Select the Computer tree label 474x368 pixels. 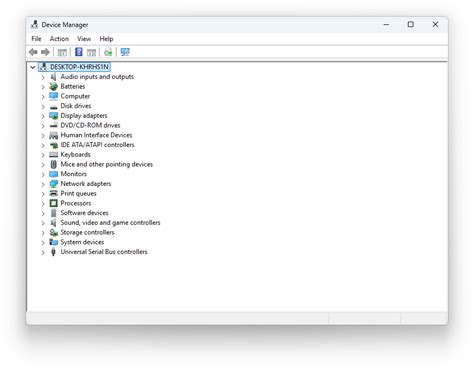[x=75, y=96]
